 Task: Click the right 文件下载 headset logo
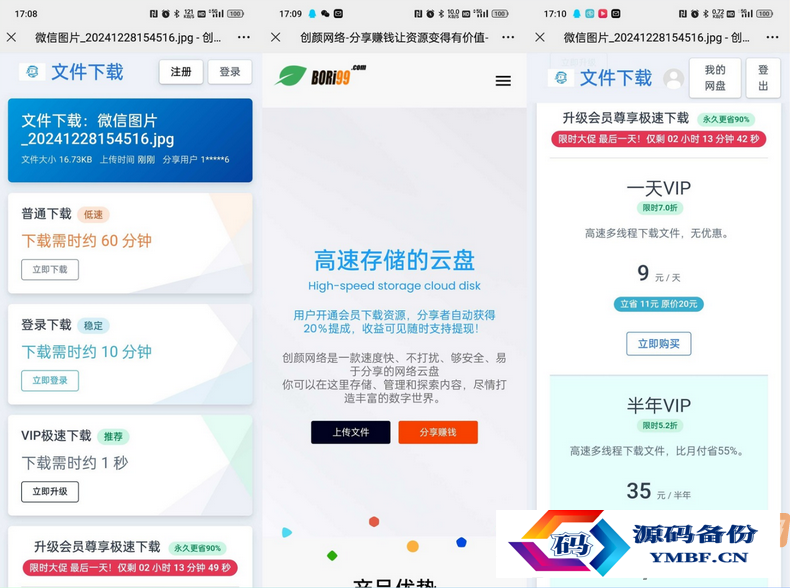pyautogui.click(x=561, y=78)
